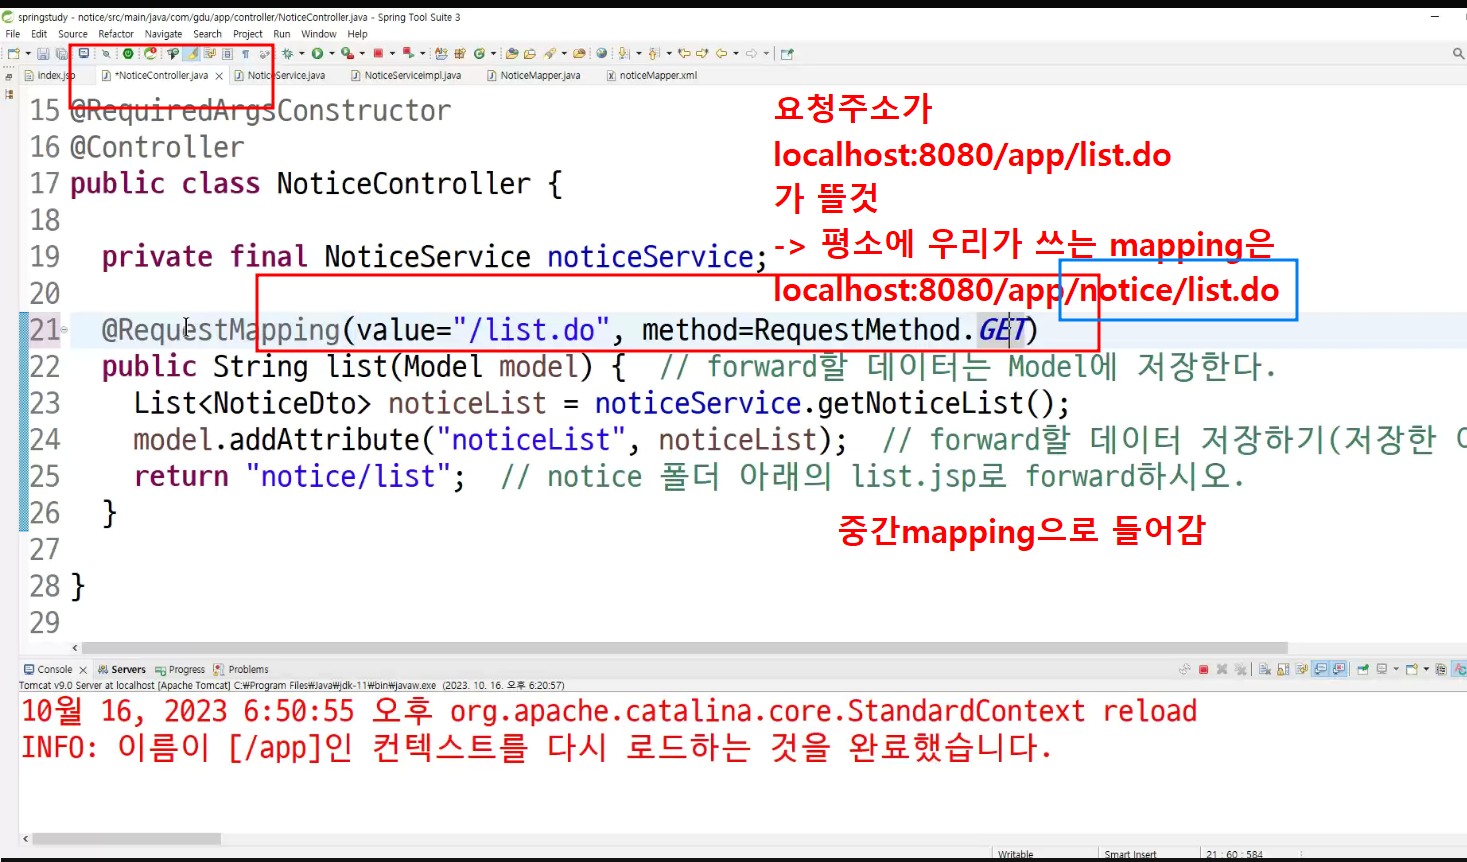The width and height of the screenshot is (1467, 862).
Task: Click the Open Task folder icon
Action: (x=530, y=54)
